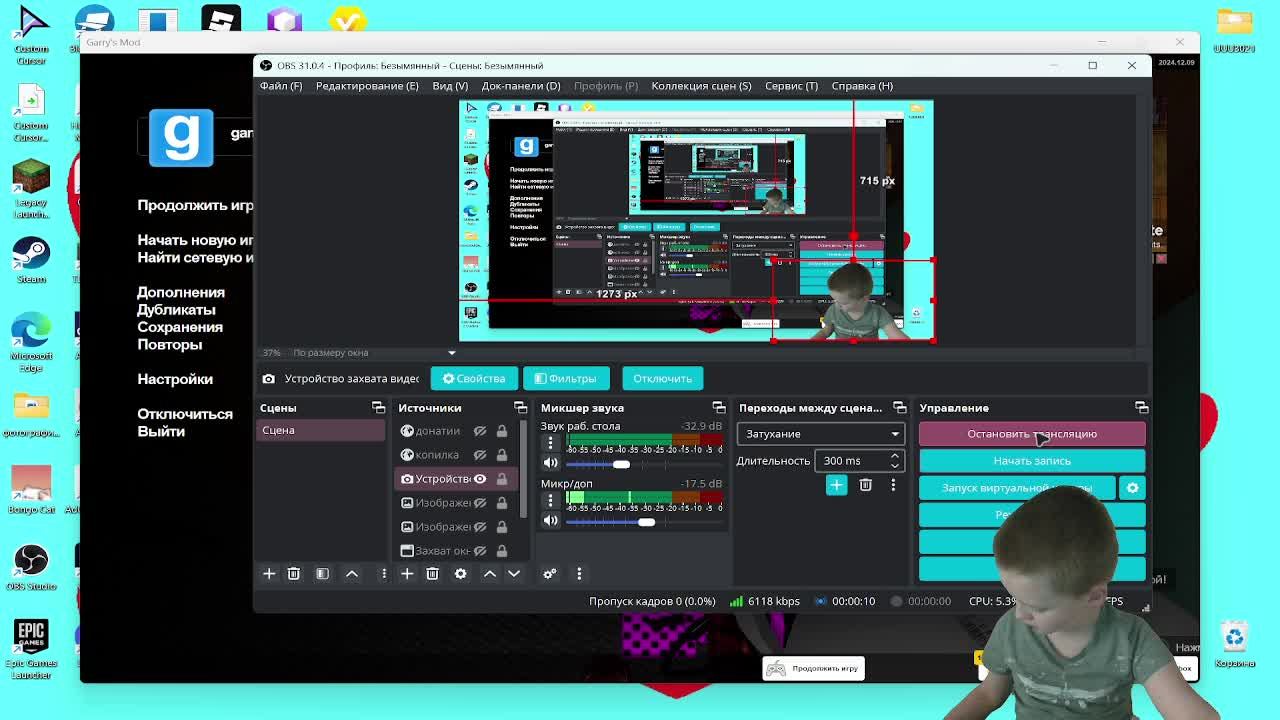Increase the transition duration with up arrow
Image resolution: width=1280 pixels, height=720 pixels.
click(895, 455)
